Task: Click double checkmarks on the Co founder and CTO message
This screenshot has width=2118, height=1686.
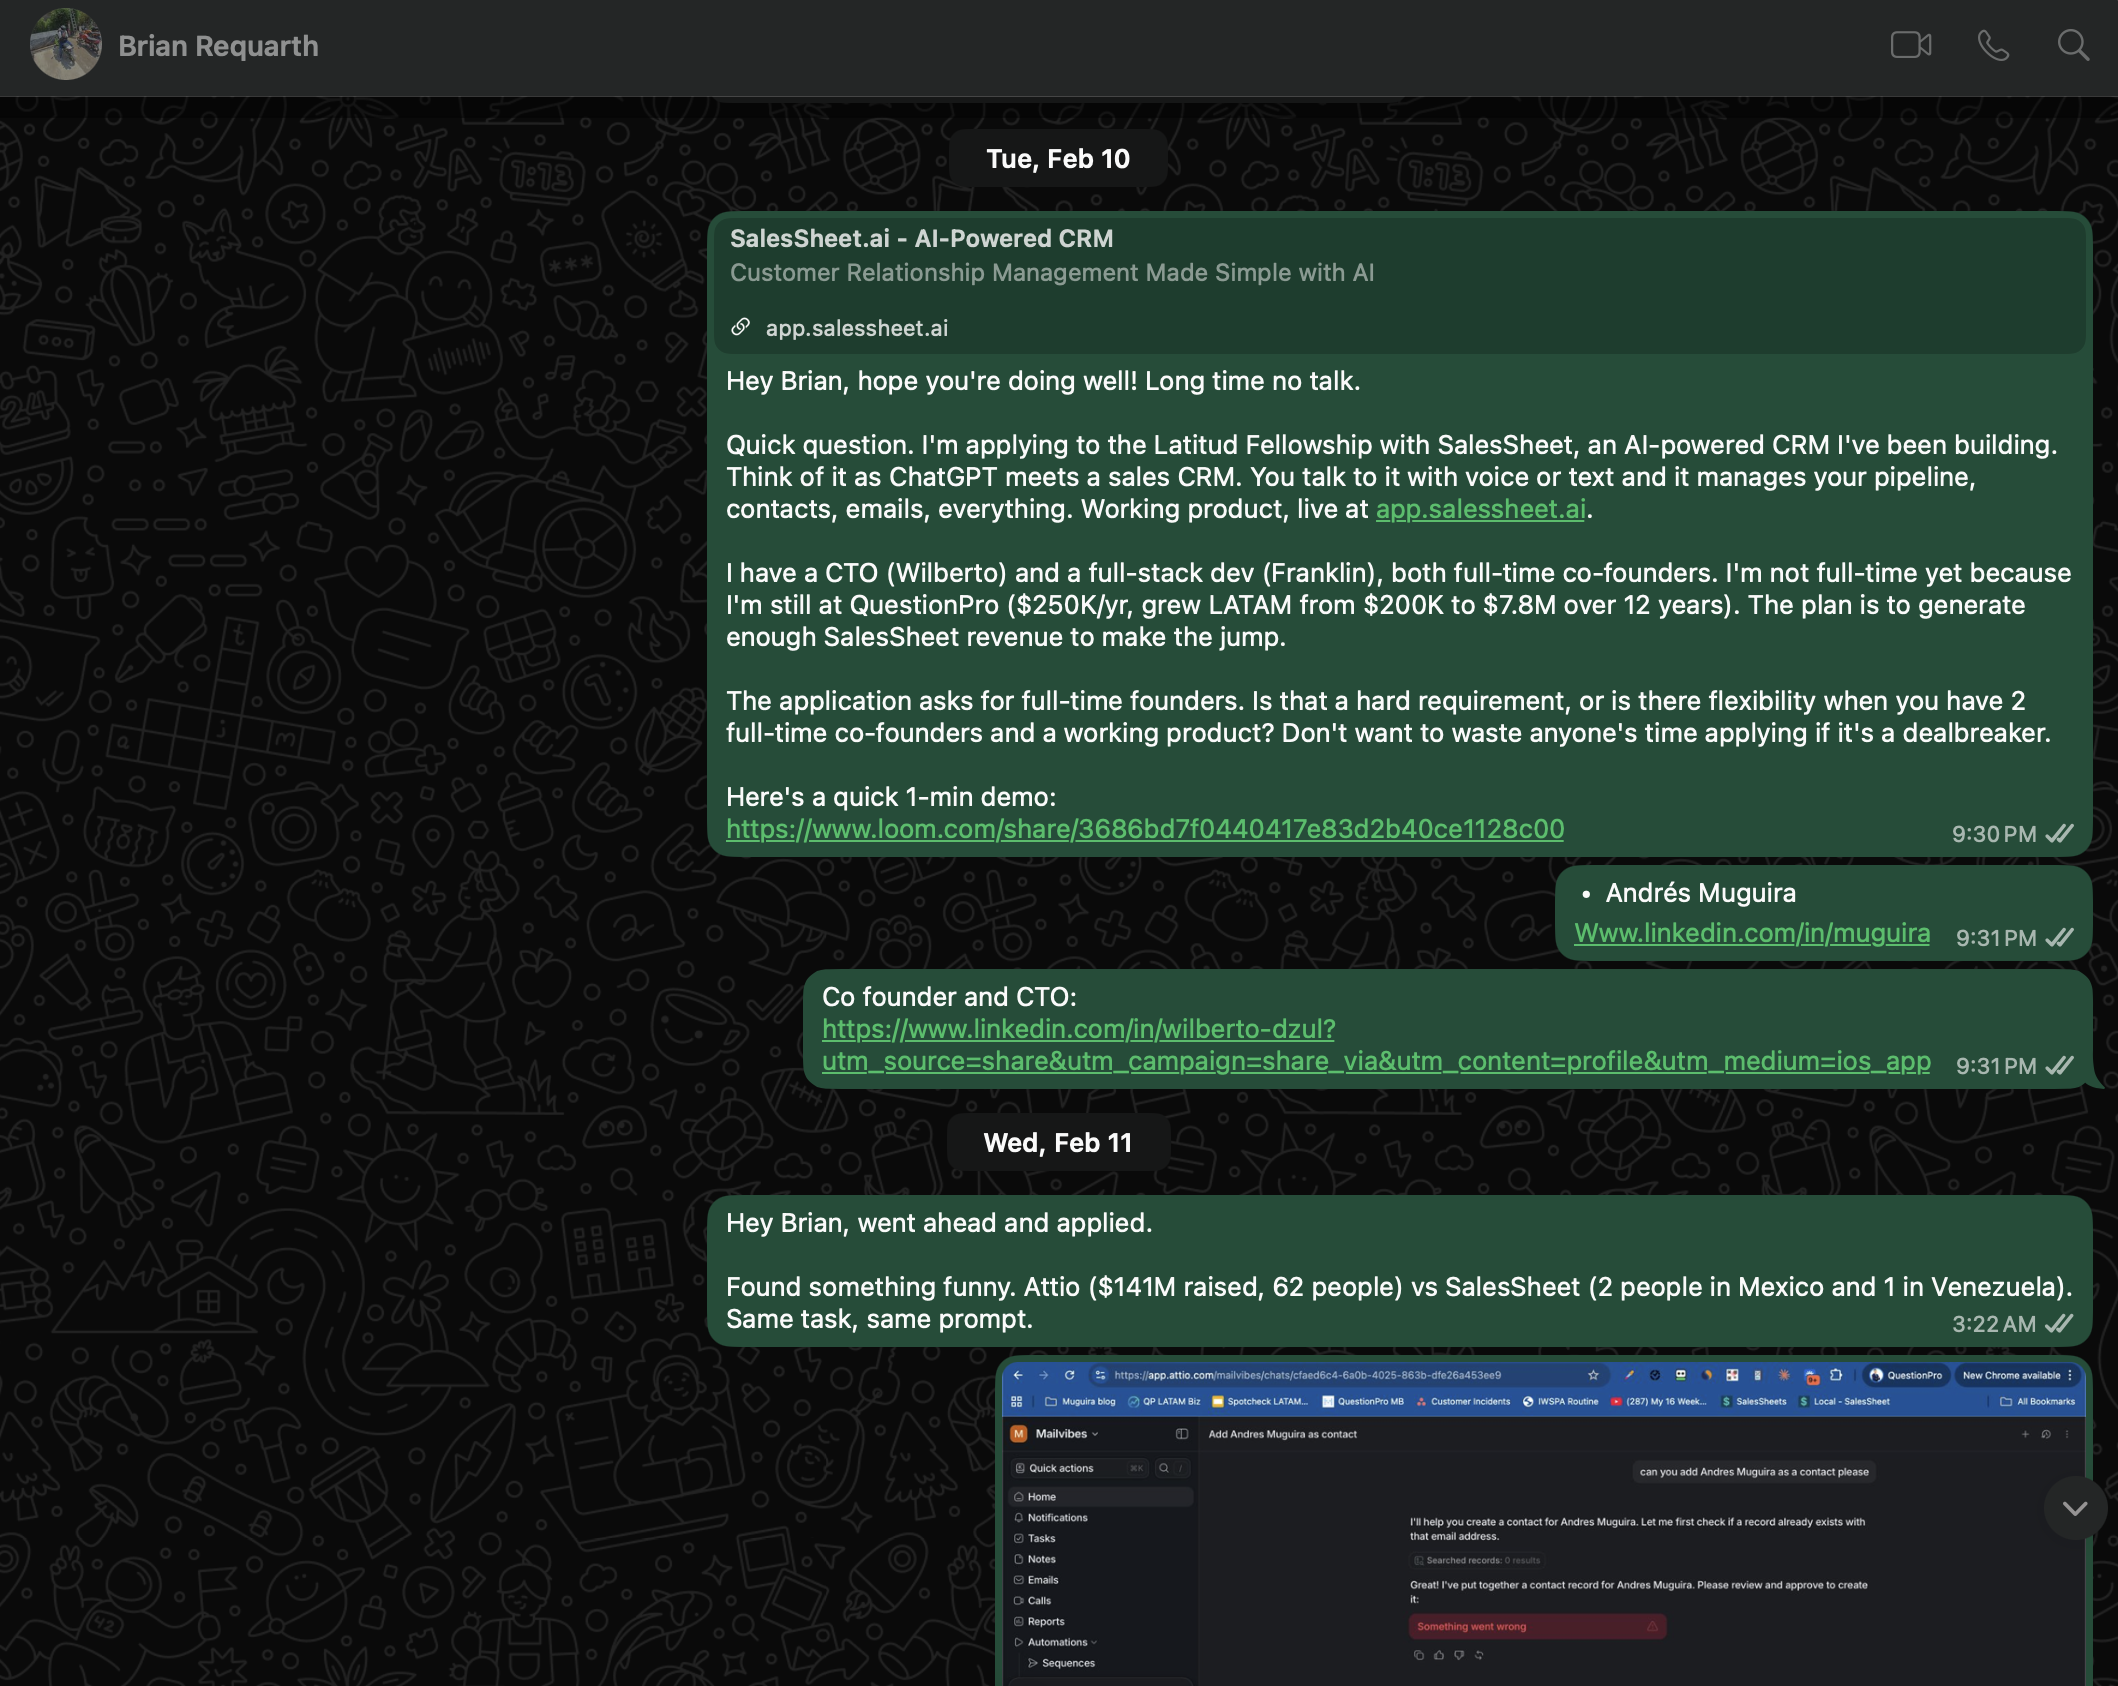Action: click(x=2060, y=1066)
